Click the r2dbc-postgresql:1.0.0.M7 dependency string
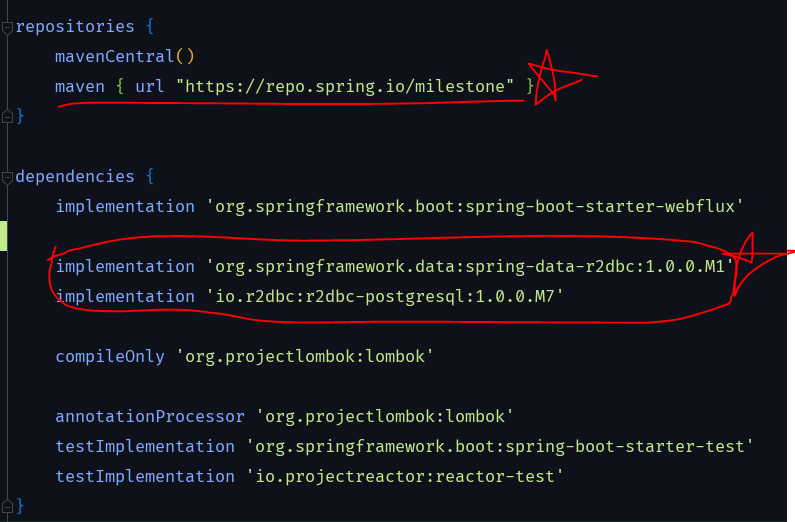 pyautogui.click(x=384, y=296)
